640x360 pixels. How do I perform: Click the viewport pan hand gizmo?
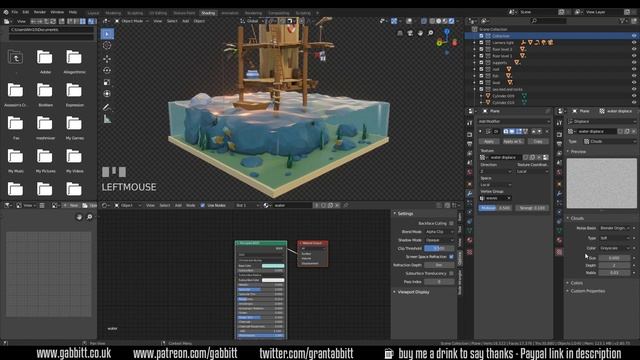[420, 33]
